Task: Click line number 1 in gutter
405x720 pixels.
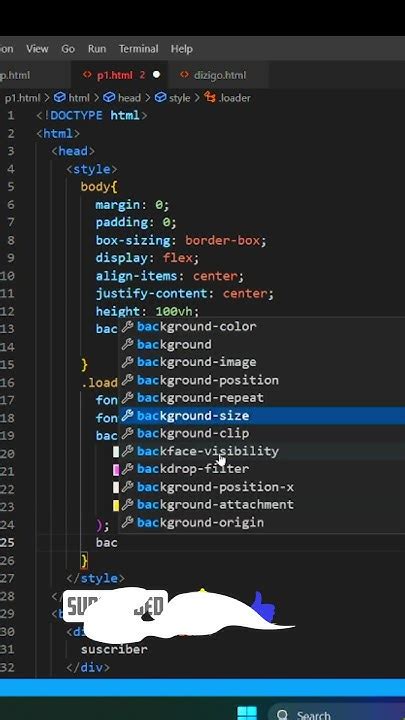Action: pyautogui.click(x=11, y=115)
